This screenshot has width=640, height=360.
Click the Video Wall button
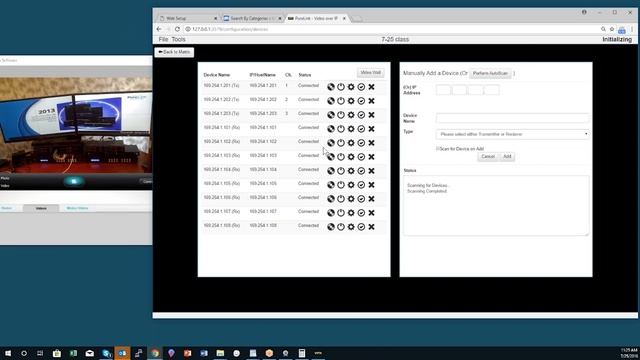(x=371, y=73)
